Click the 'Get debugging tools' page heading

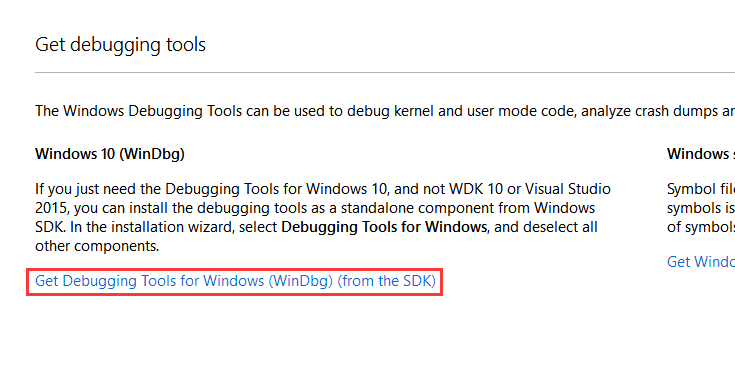point(120,45)
